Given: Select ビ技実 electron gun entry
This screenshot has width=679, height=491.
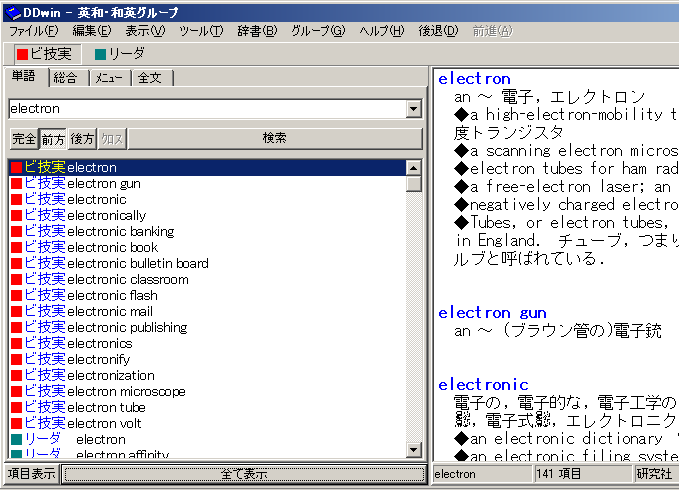Looking at the screenshot, I should (x=207, y=184).
